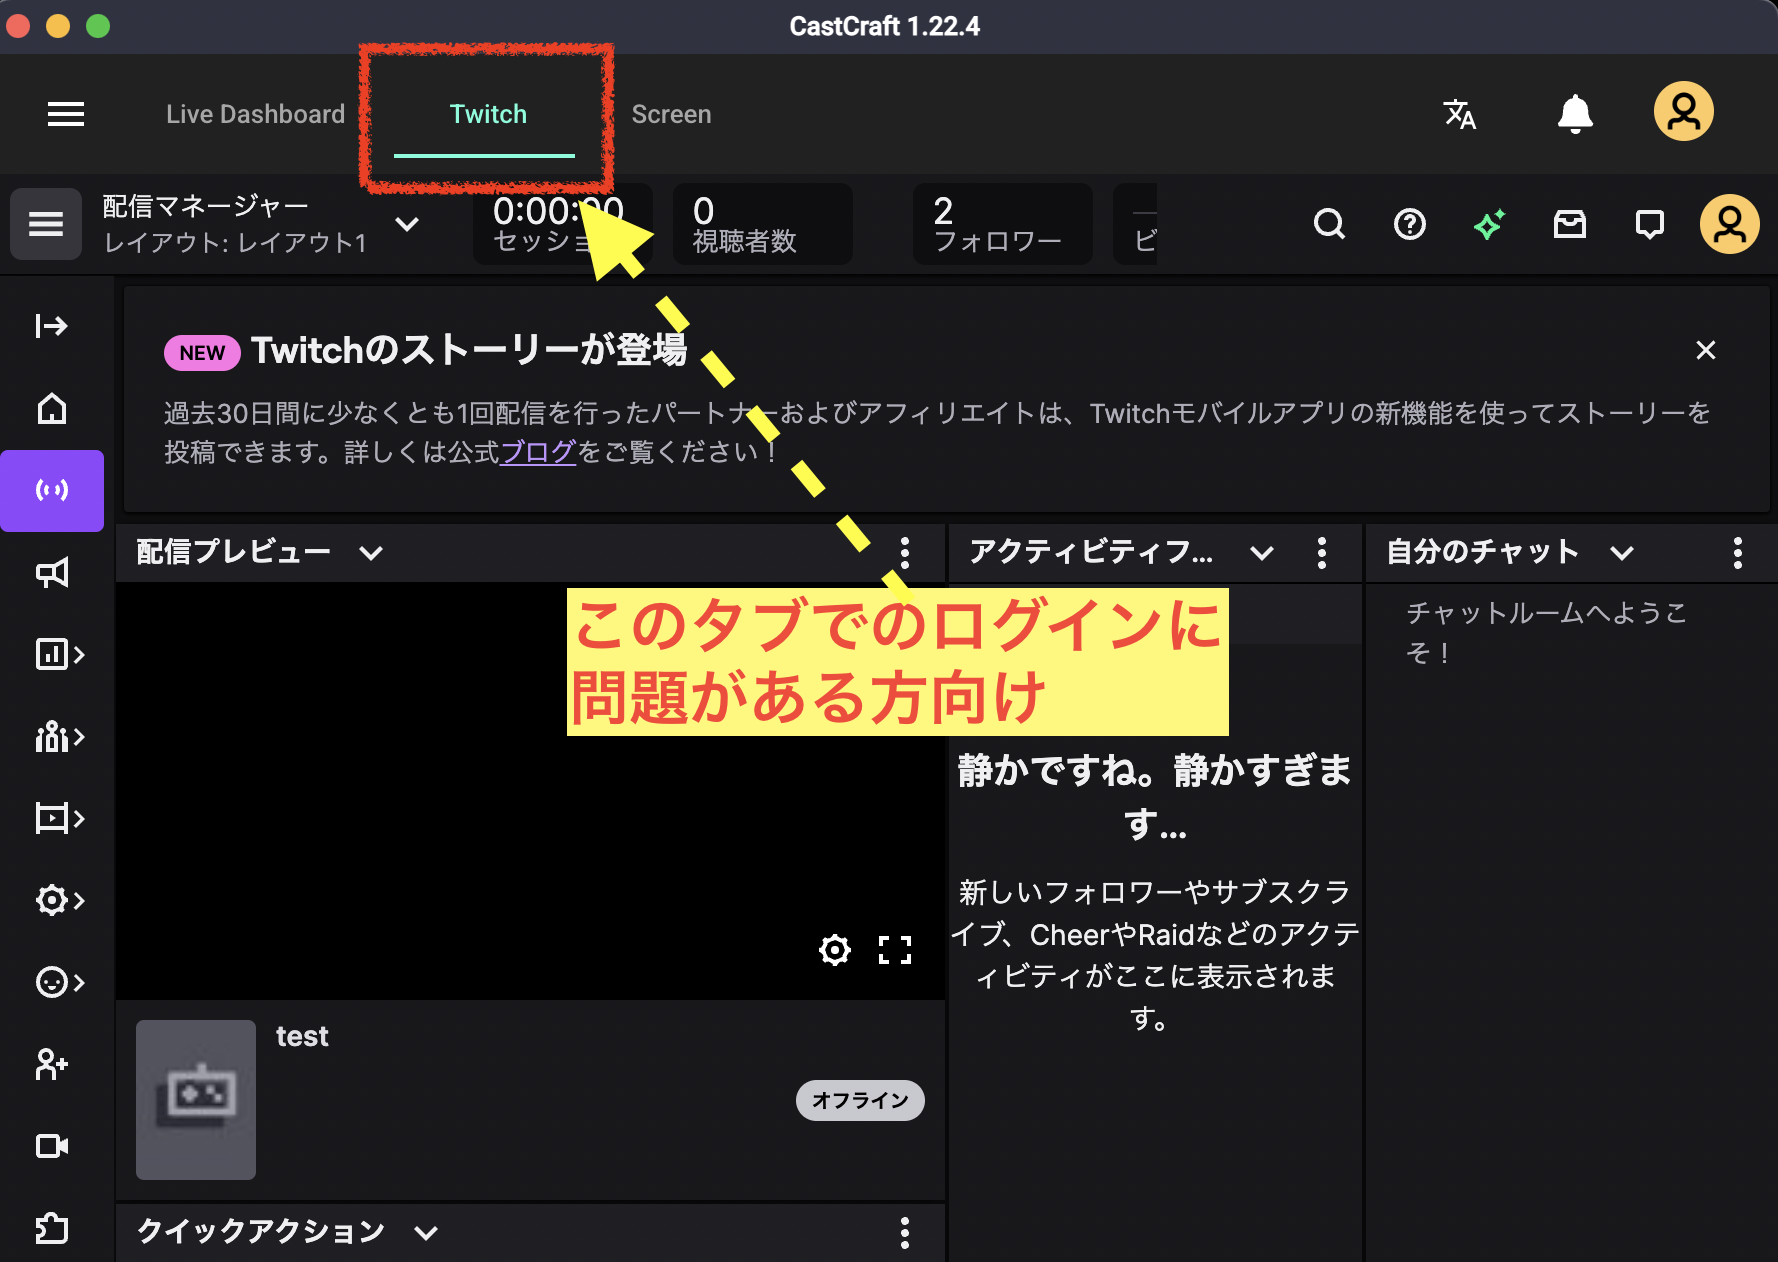The height and width of the screenshot is (1262, 1778).
Task: Go to the Home sidebar icon
Action: pos(52,408)
